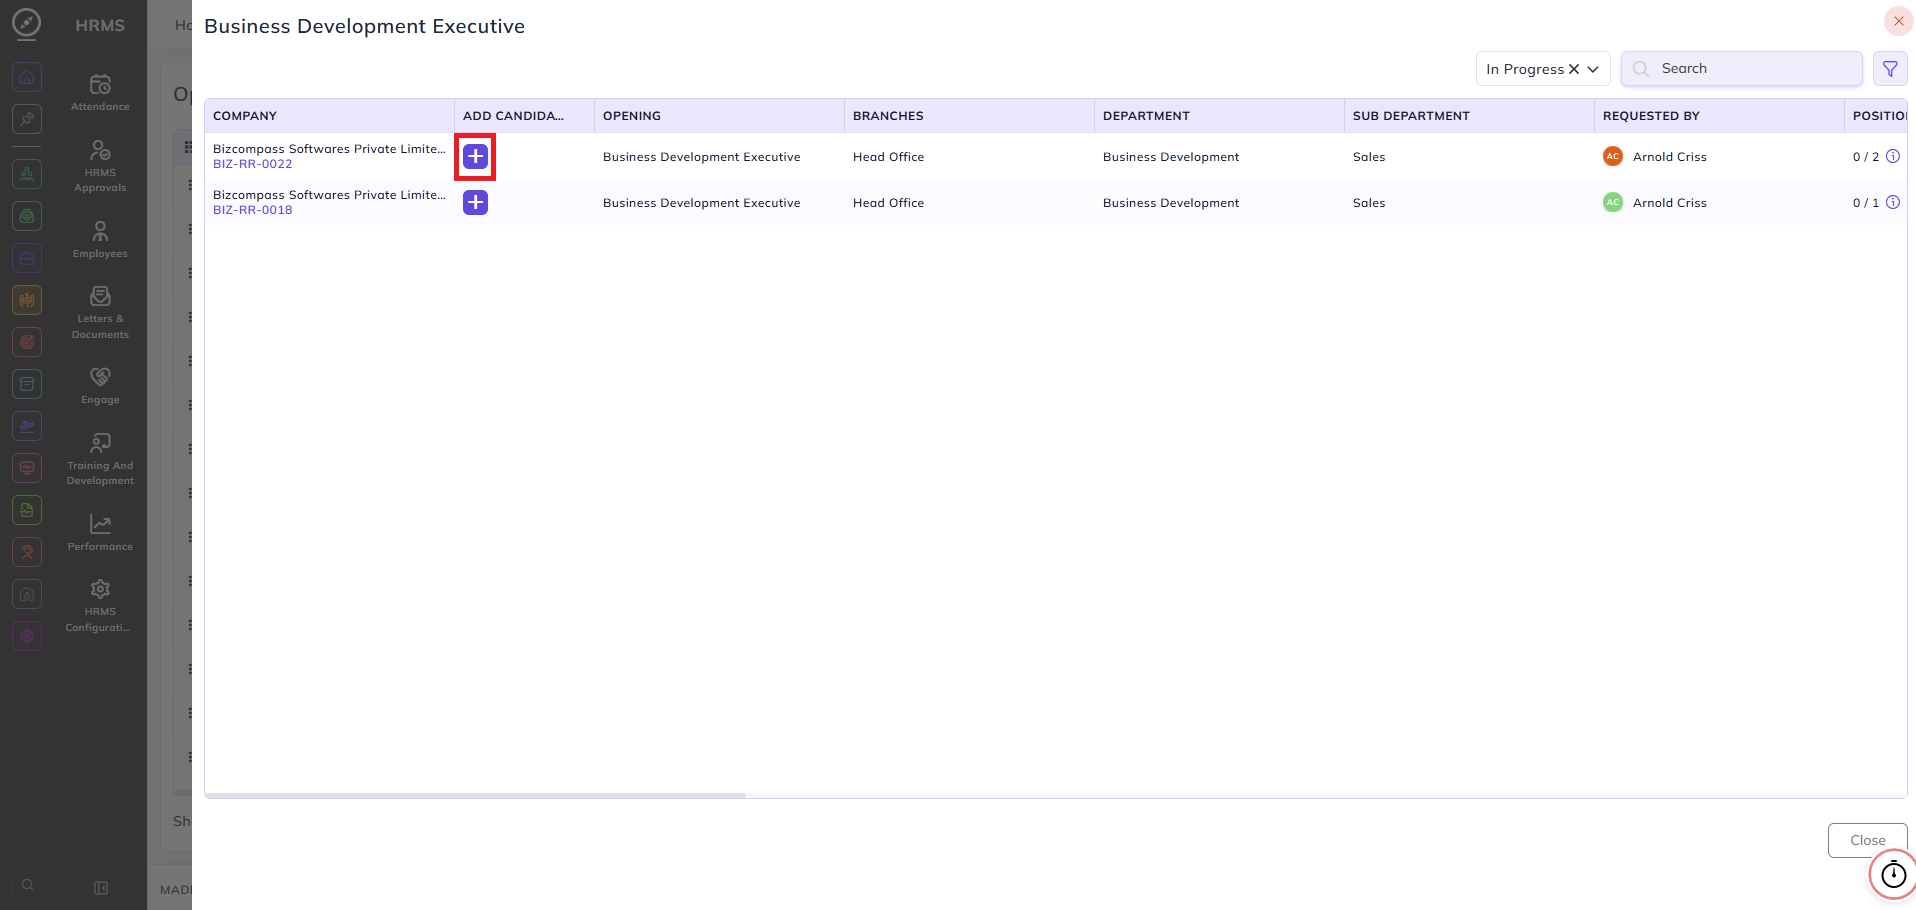The height and width of the screenshot is (910, 1916).
Task: Click the Close button
Action: tap(1867, 840)
